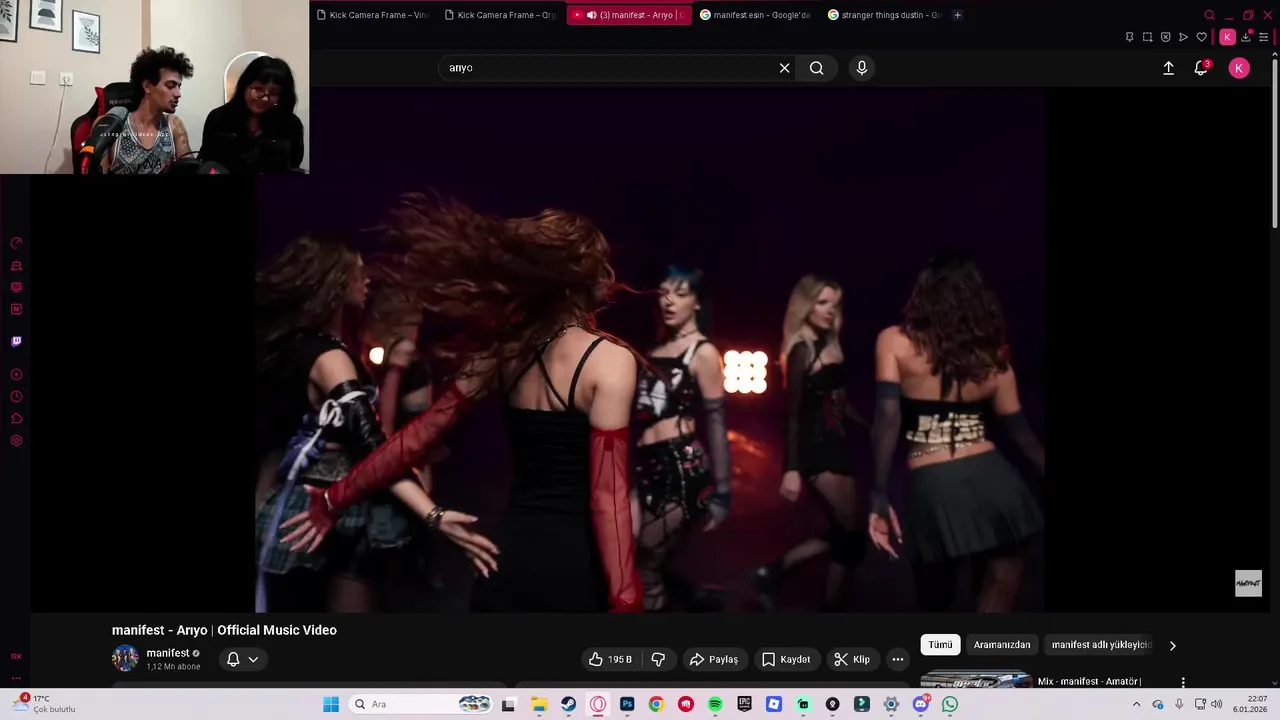Open the YouTube account avatar K

click(1239, 68)
